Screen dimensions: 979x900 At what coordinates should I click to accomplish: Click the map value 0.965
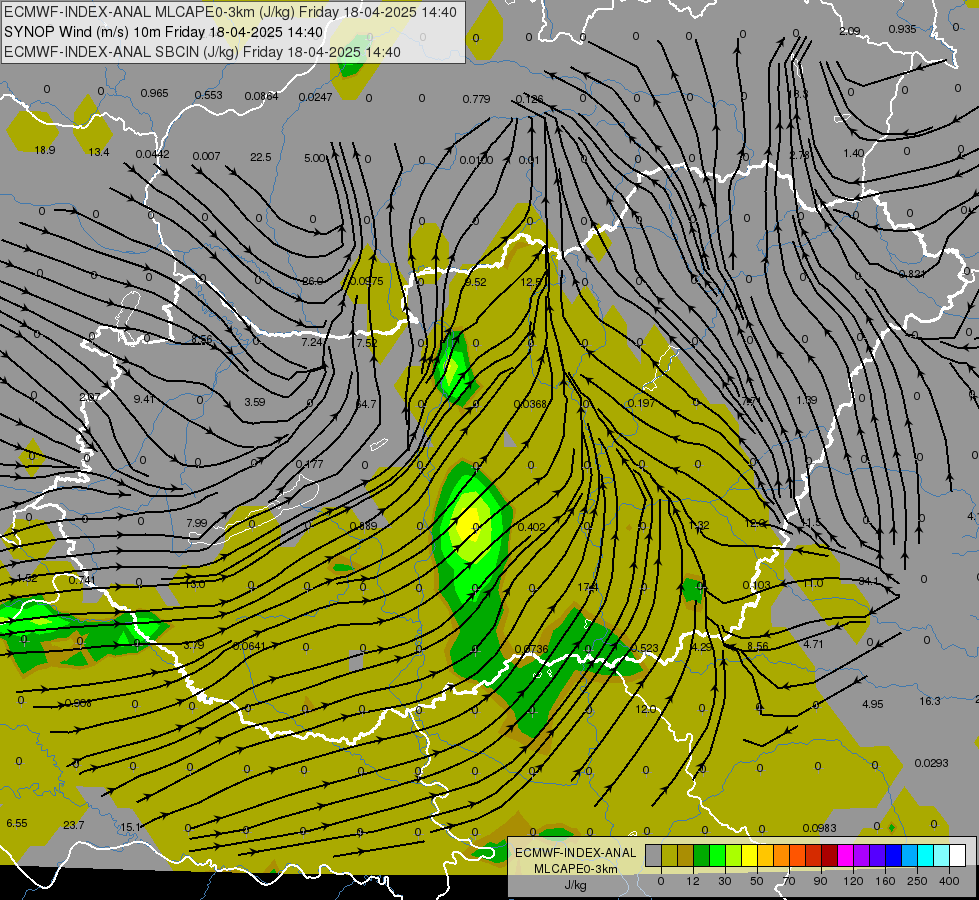[x=154, y=93]
